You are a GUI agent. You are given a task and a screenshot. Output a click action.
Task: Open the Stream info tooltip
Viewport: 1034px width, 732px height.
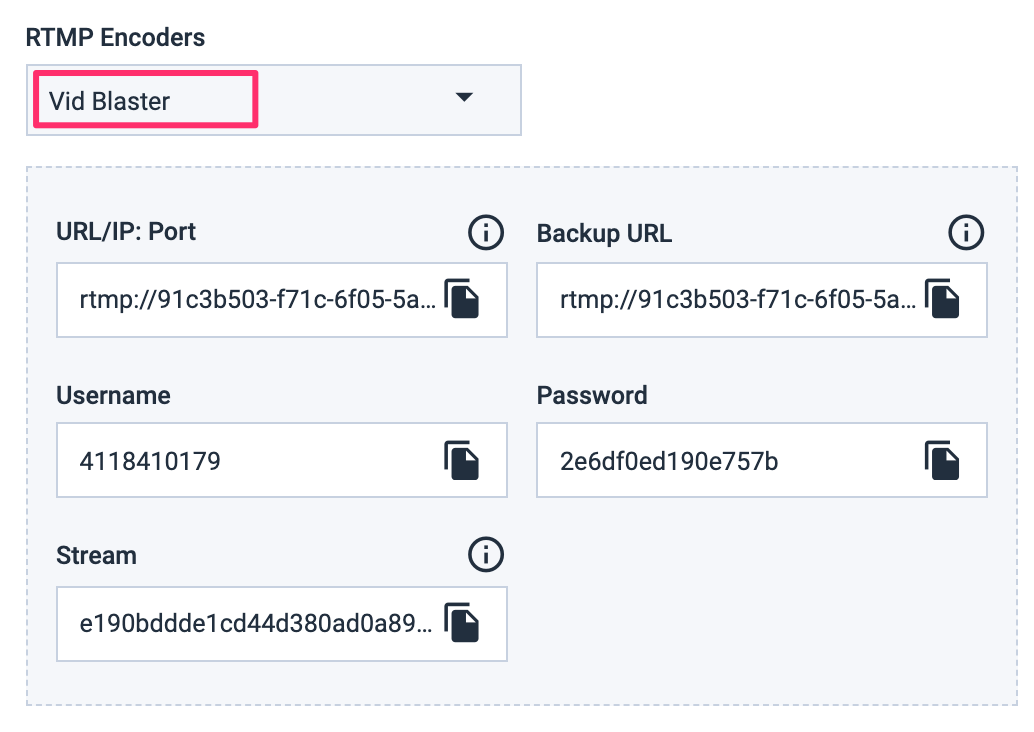(x=486, y=555)
